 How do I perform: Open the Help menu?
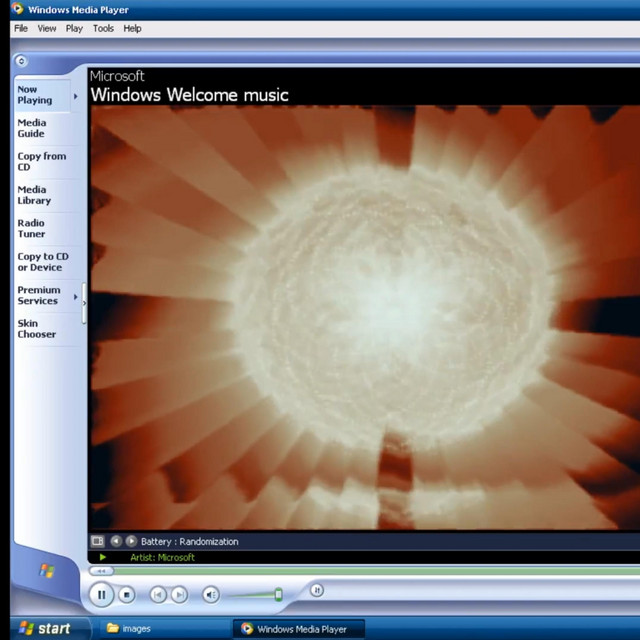(132, 29)
